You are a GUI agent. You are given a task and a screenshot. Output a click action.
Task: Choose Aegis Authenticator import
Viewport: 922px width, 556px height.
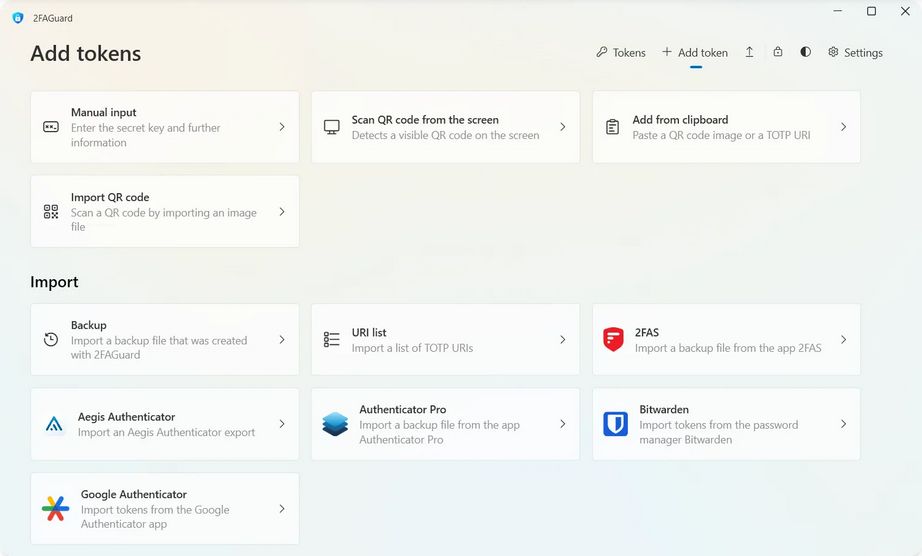point(165,424)
